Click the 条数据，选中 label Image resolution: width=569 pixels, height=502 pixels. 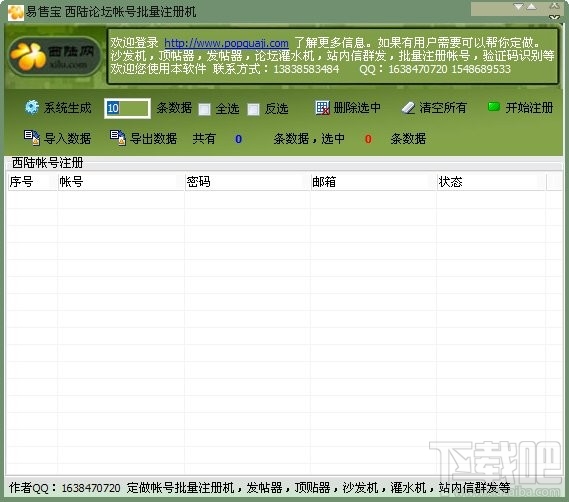pos(309,138)
